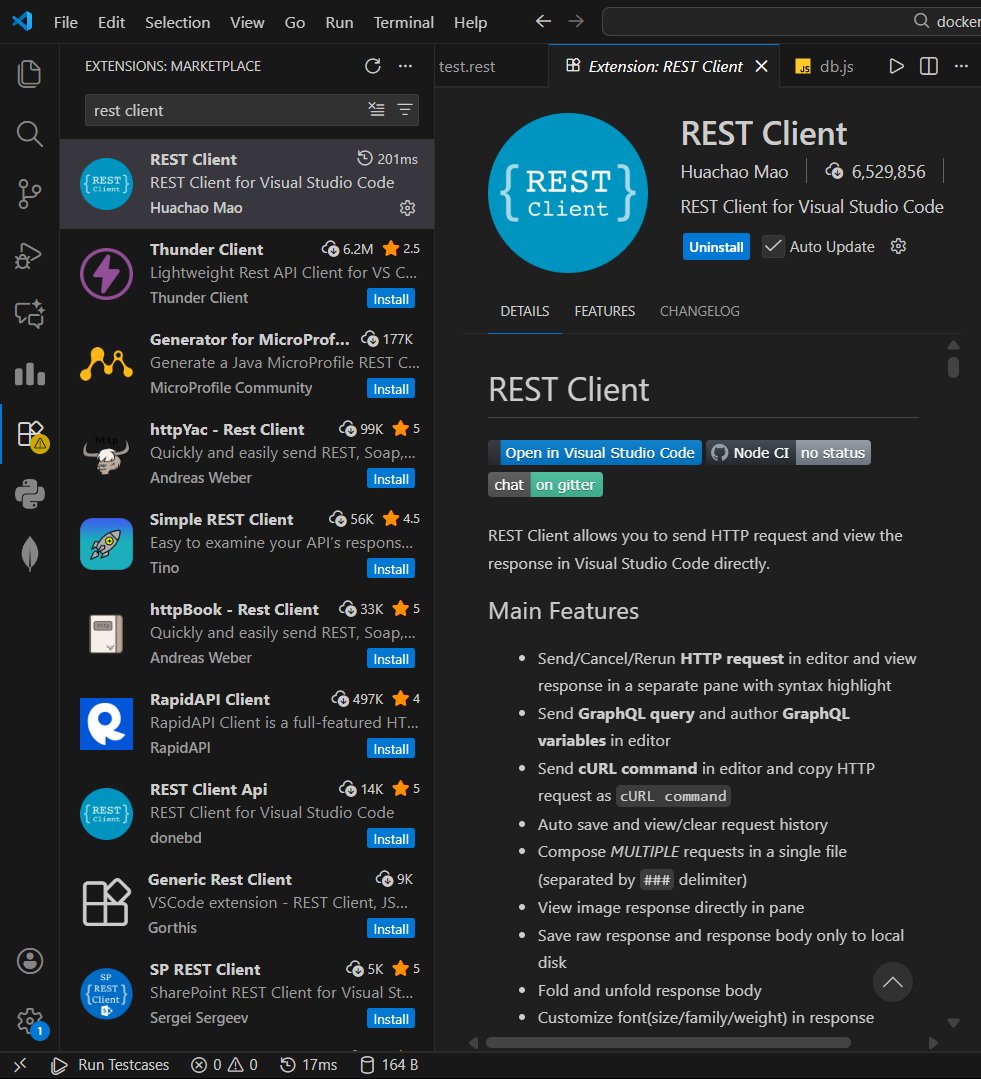Refresh the extensions marketplace list
981x1079 pixels.
pyautogui.click(x=372, y=66)
